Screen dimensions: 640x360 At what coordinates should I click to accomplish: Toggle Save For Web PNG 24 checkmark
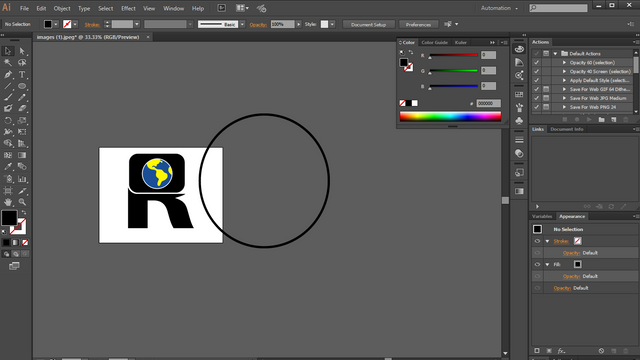click(x=536, y=107)
